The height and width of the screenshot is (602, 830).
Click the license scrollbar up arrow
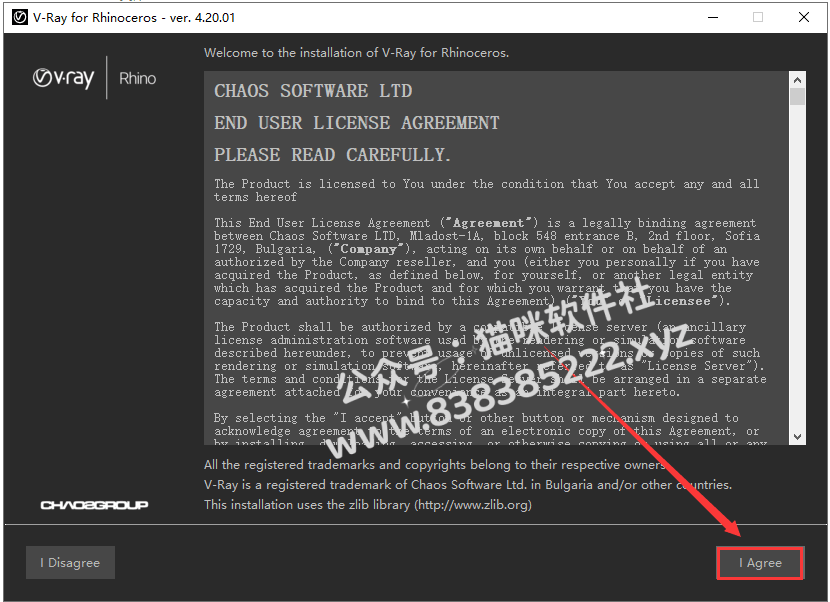coord(797,80)
